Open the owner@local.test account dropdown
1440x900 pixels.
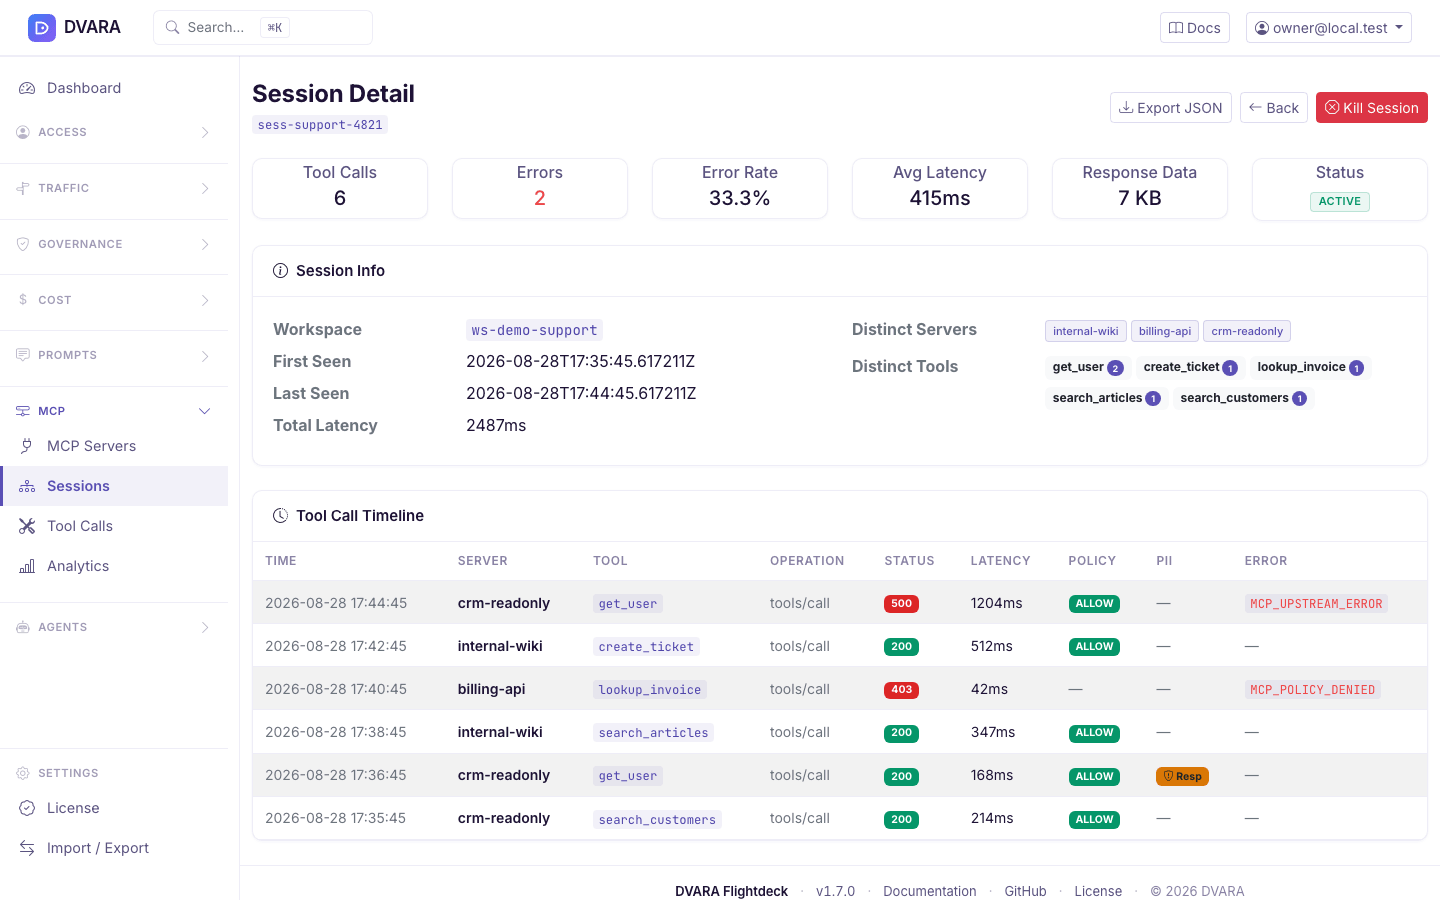(x=1328, y=28)
